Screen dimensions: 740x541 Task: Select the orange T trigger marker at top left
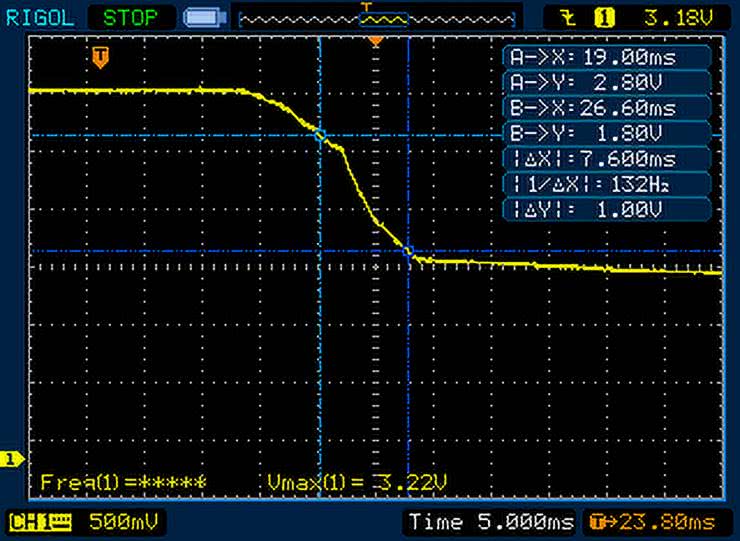[x=100, y=59]
